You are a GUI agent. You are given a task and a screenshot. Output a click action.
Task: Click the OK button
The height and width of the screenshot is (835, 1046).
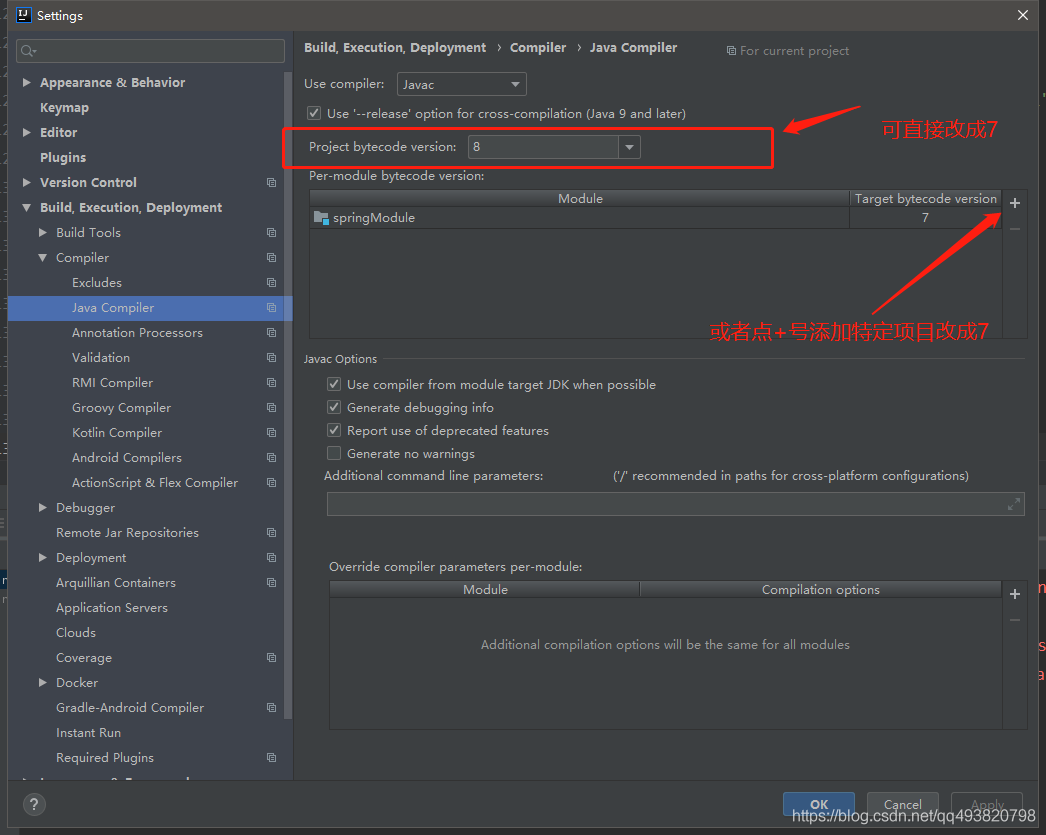point(818,804)
